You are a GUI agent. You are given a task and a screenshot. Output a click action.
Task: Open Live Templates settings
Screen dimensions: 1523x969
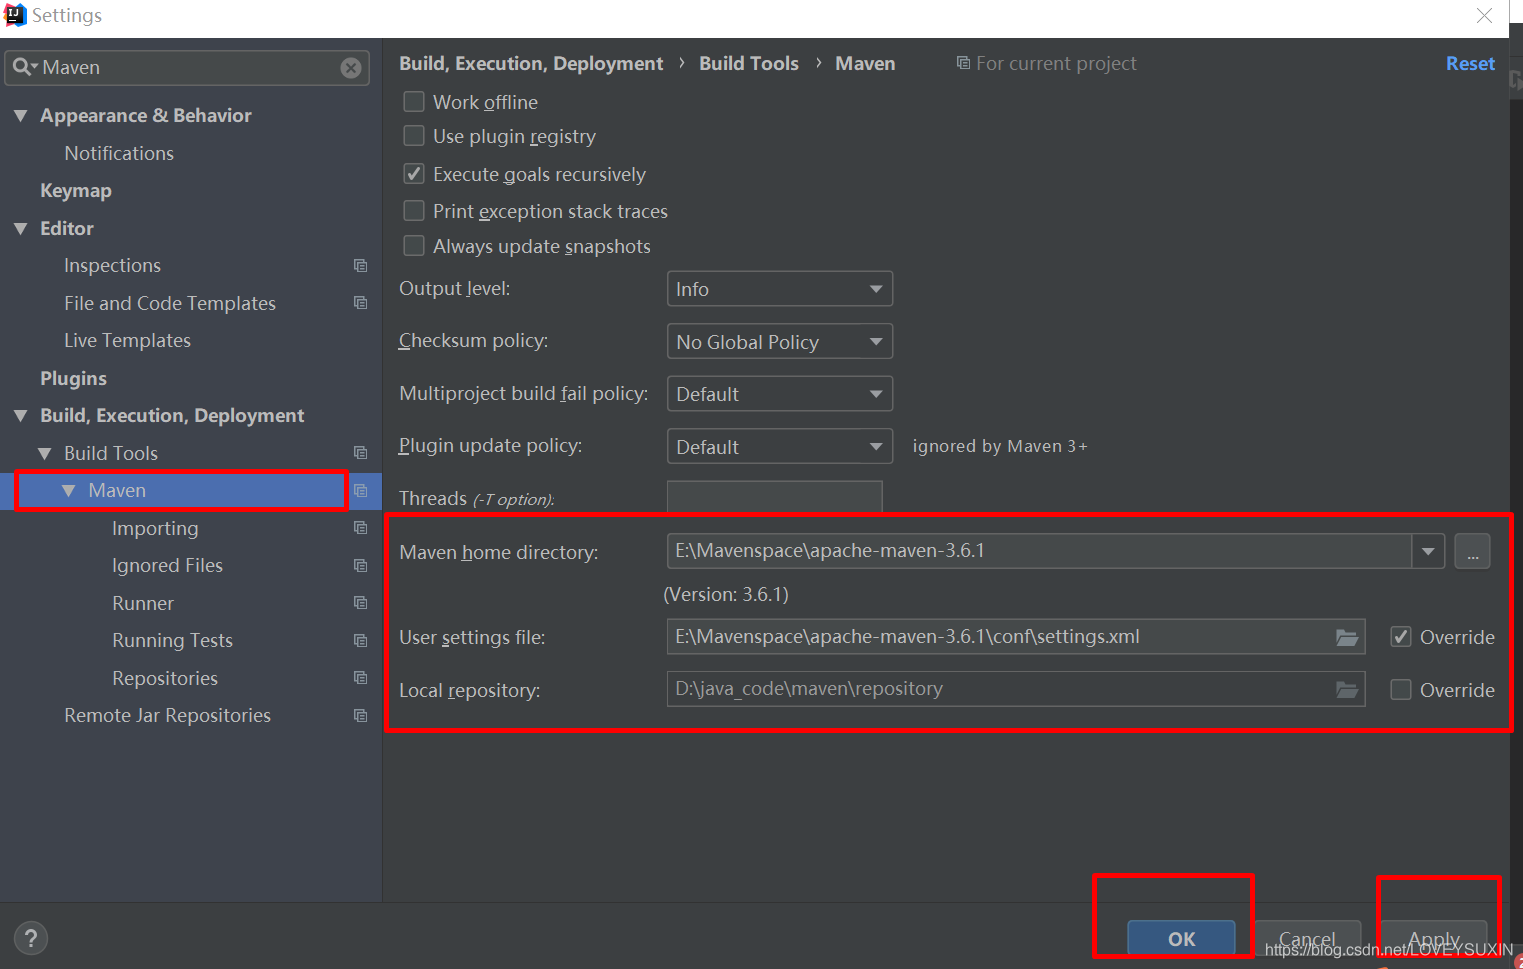tap(127, 341)
